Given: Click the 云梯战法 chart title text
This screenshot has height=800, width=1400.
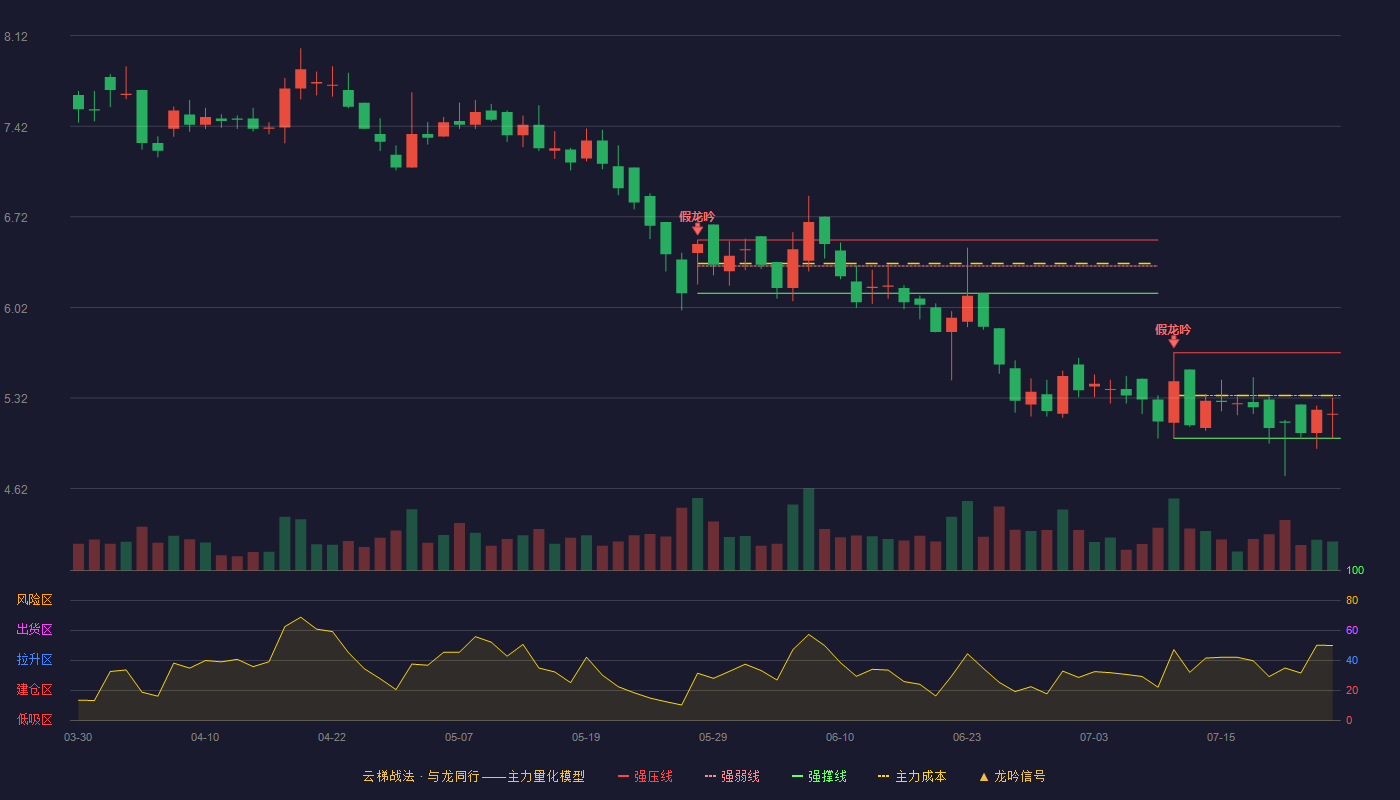Looking at the screenshot, I should click(388, 776).
